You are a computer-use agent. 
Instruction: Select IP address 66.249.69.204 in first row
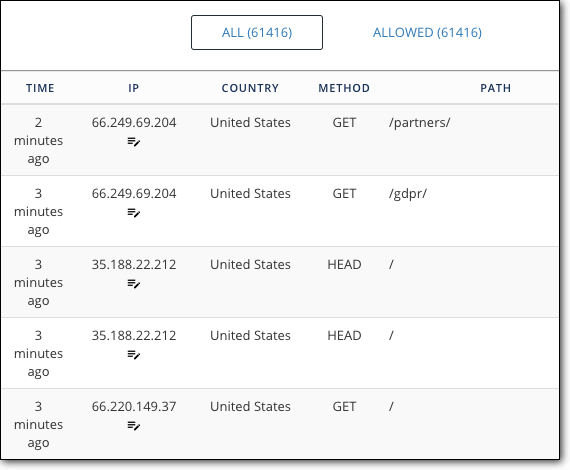coord(134,122)
